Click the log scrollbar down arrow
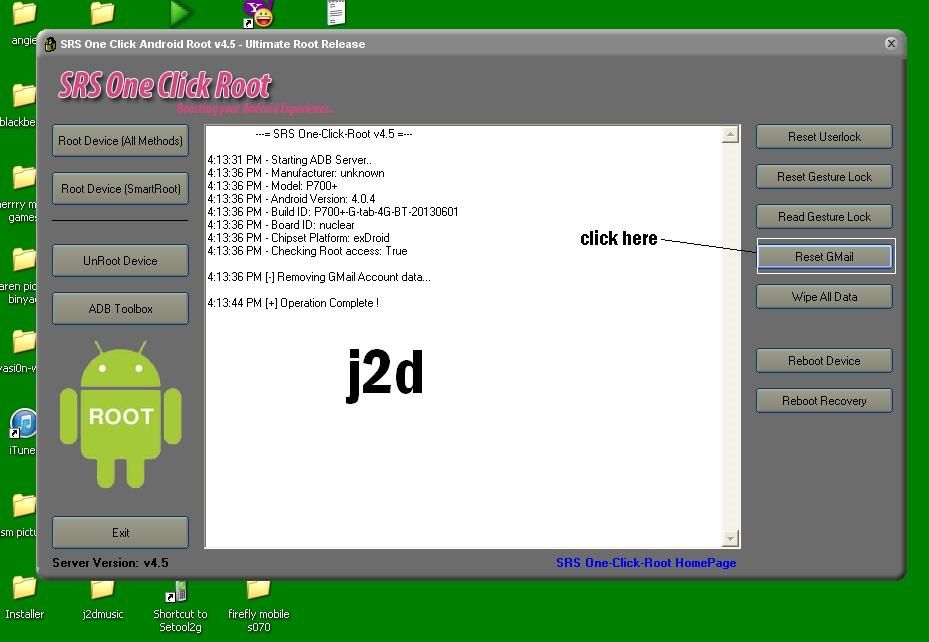Screen dimensions: 929x642 730,539
